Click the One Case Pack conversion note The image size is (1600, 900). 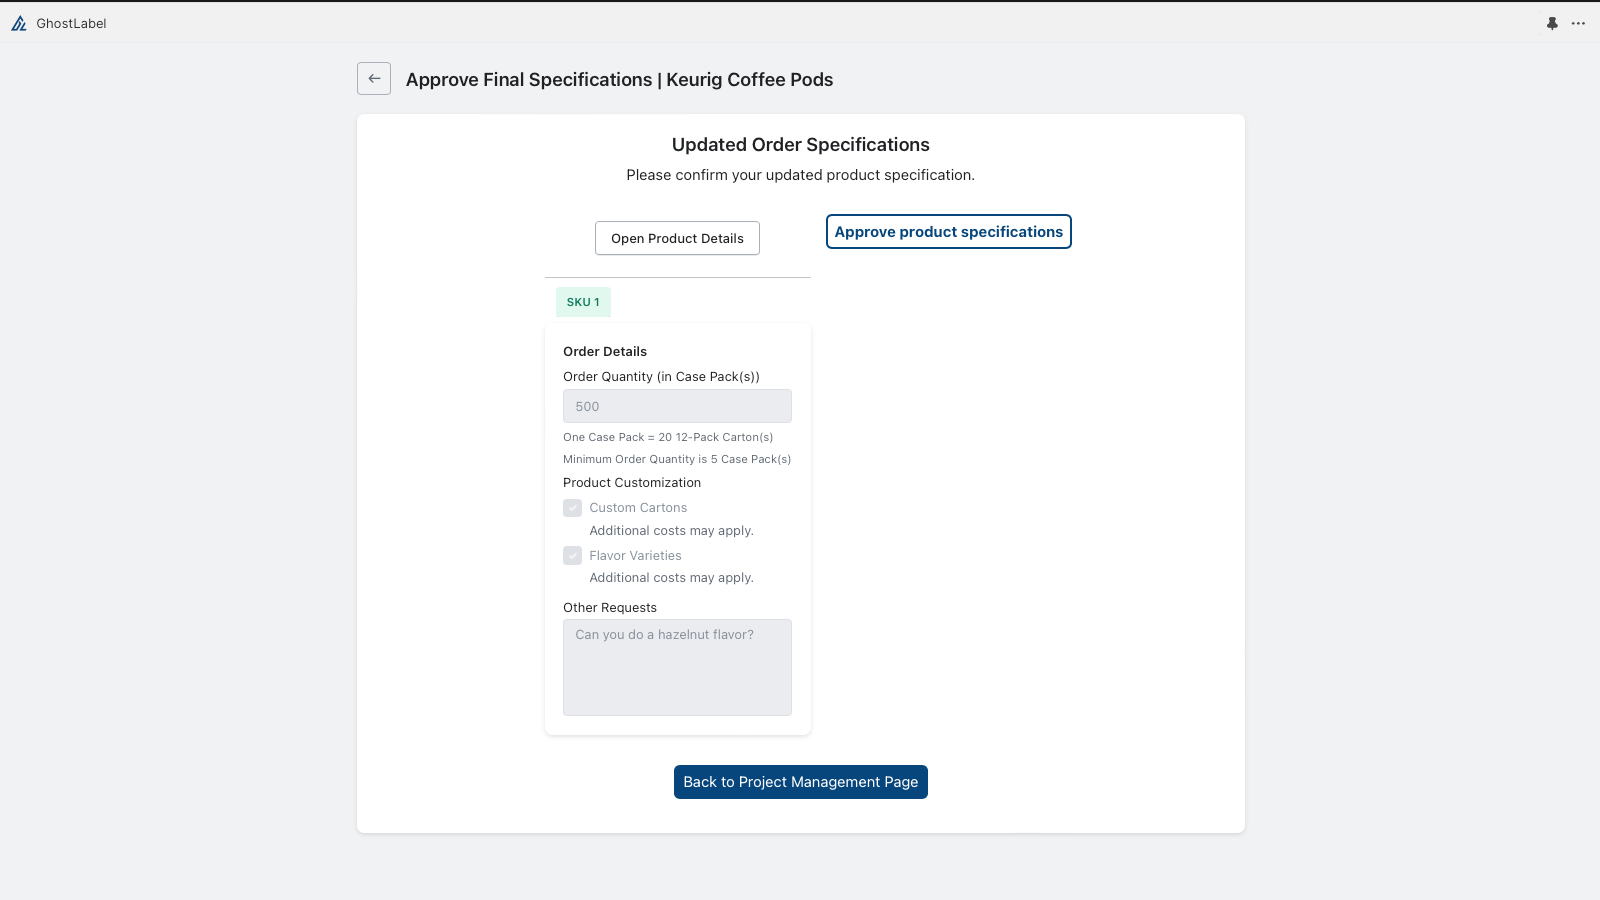point(668,437)
